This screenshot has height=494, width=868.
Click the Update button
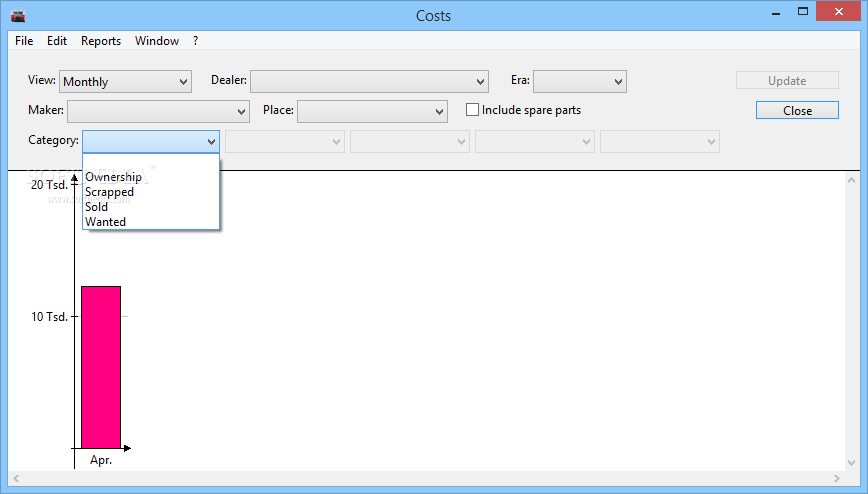[787, 80]
